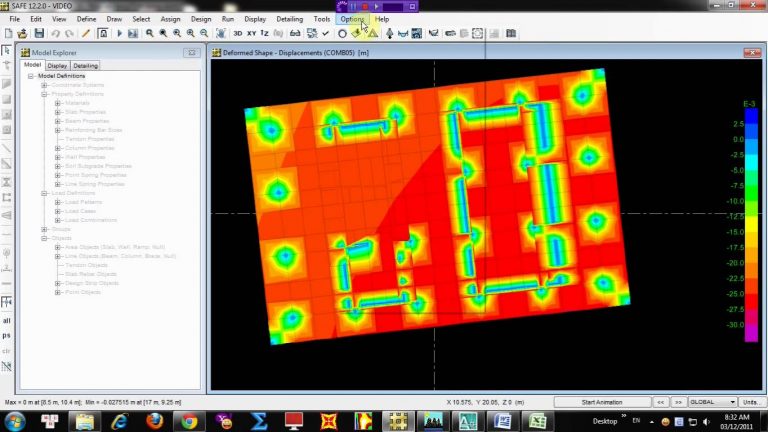Click the Units... button

[x=749, y=402]
